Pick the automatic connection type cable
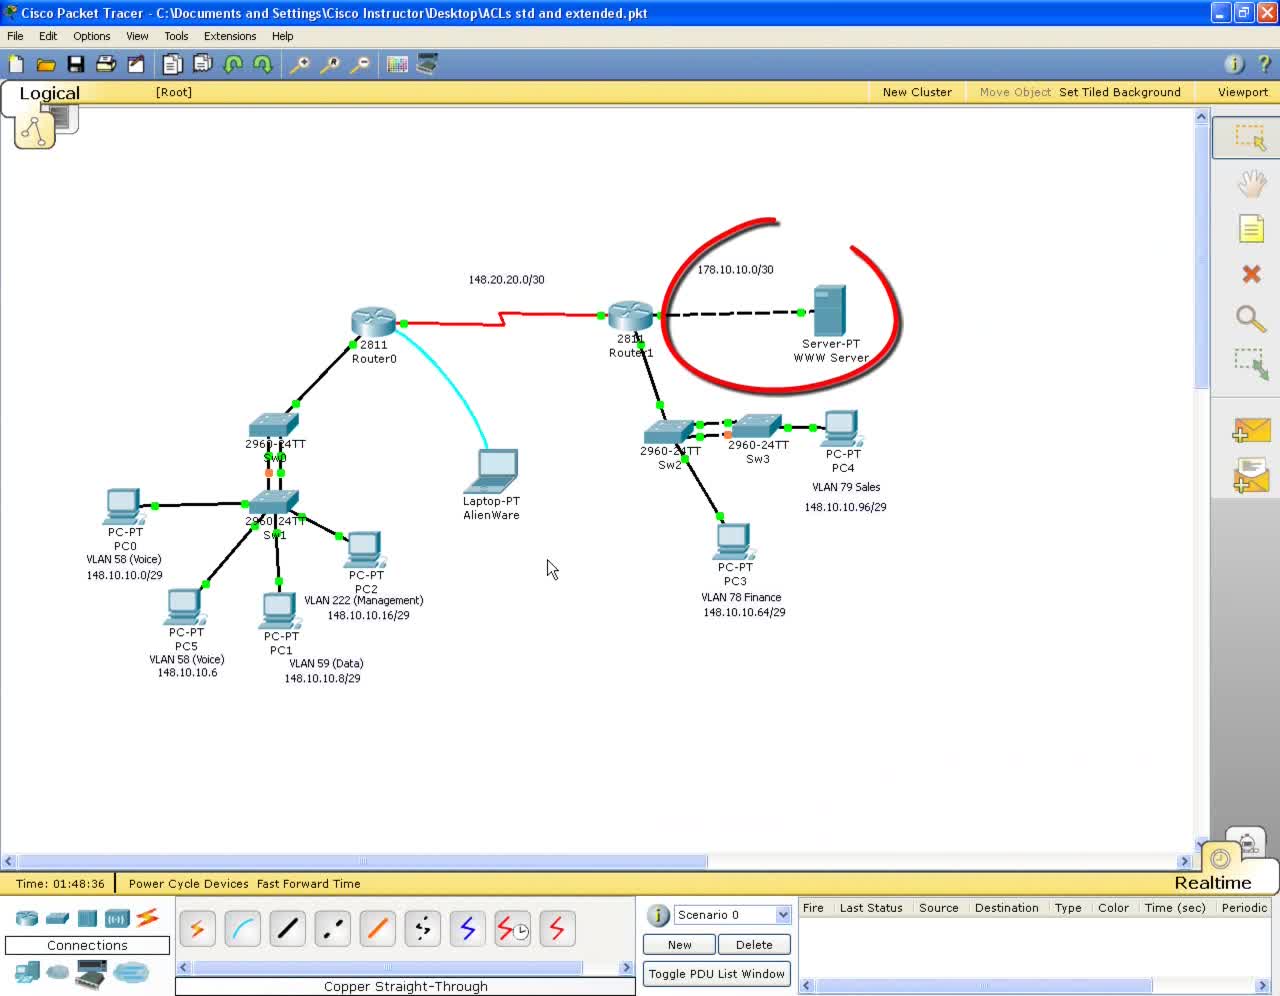This screenshot has height=996, width=1280. [x=197, y=929]
